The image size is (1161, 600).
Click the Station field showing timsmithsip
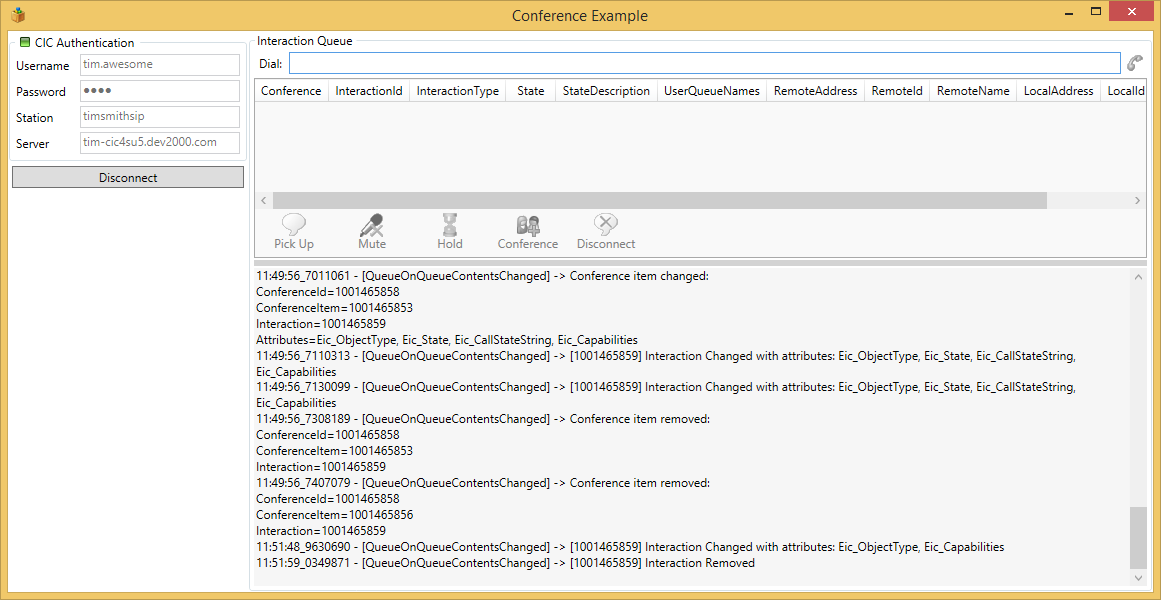click(x=159, y=117)
